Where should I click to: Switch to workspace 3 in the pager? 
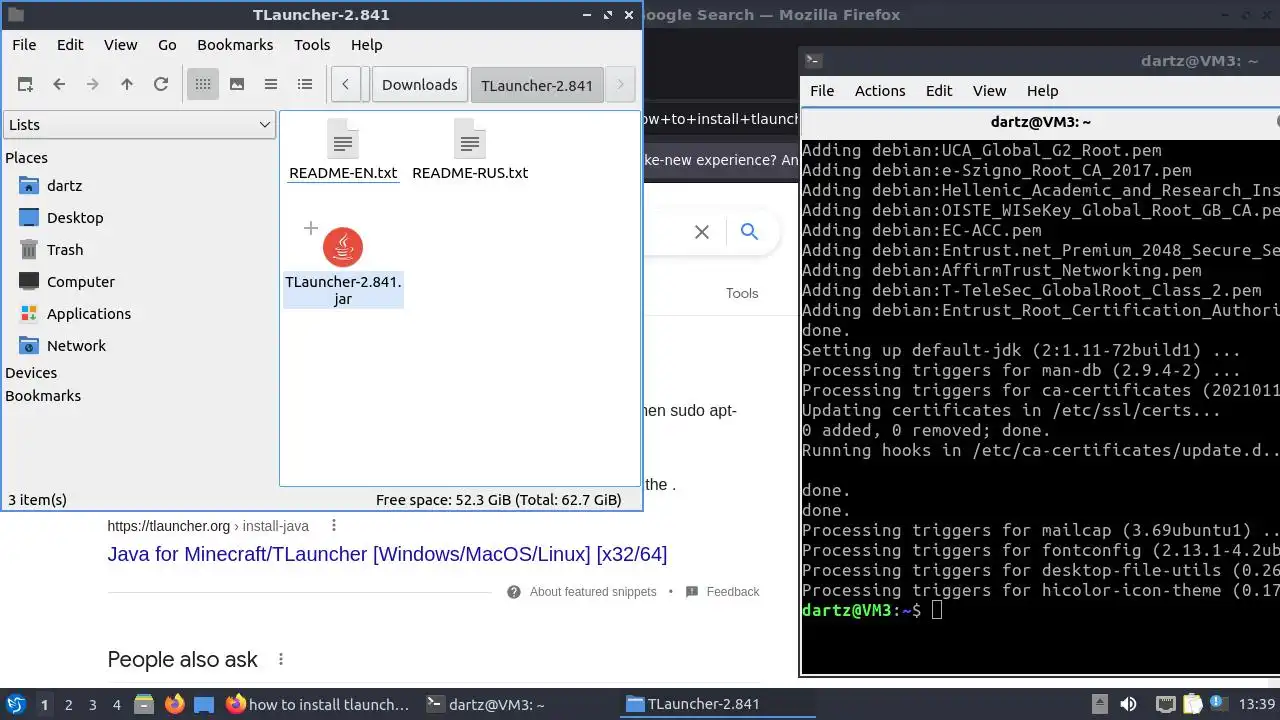coord(92,705)
